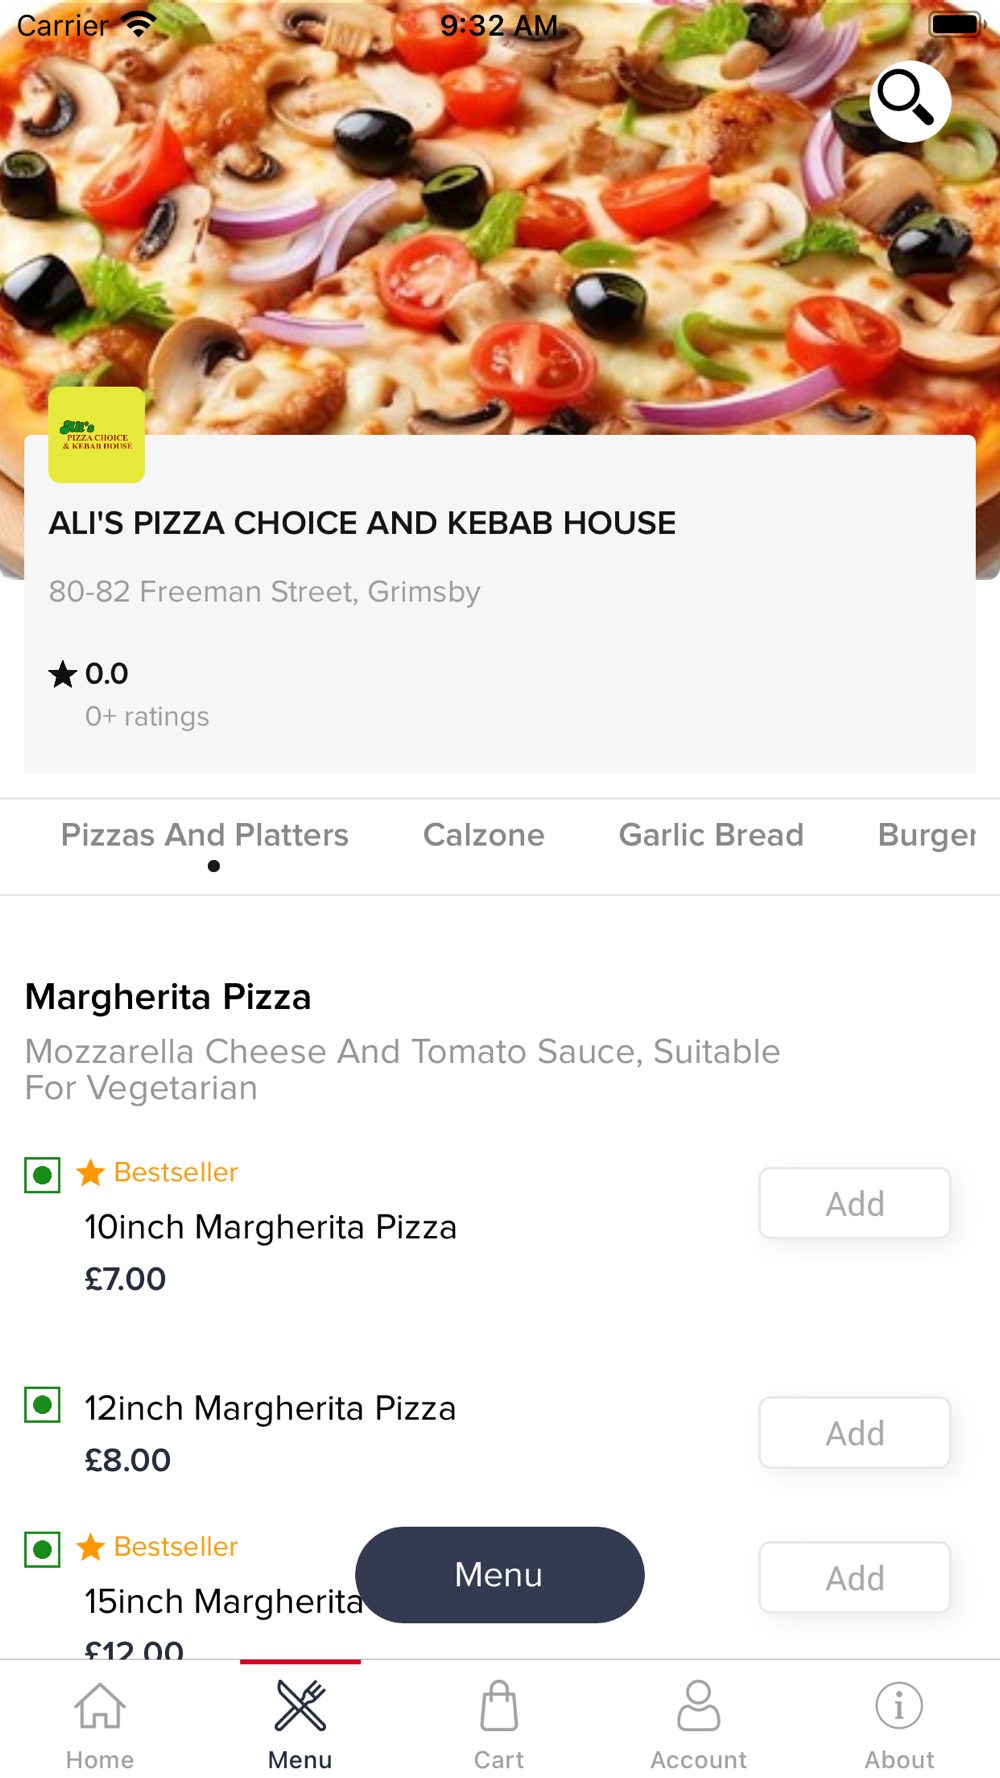Add 12inch Margherita Pizza to cart
This screenshot has width=1000, height=1778.
(854, 1433)
